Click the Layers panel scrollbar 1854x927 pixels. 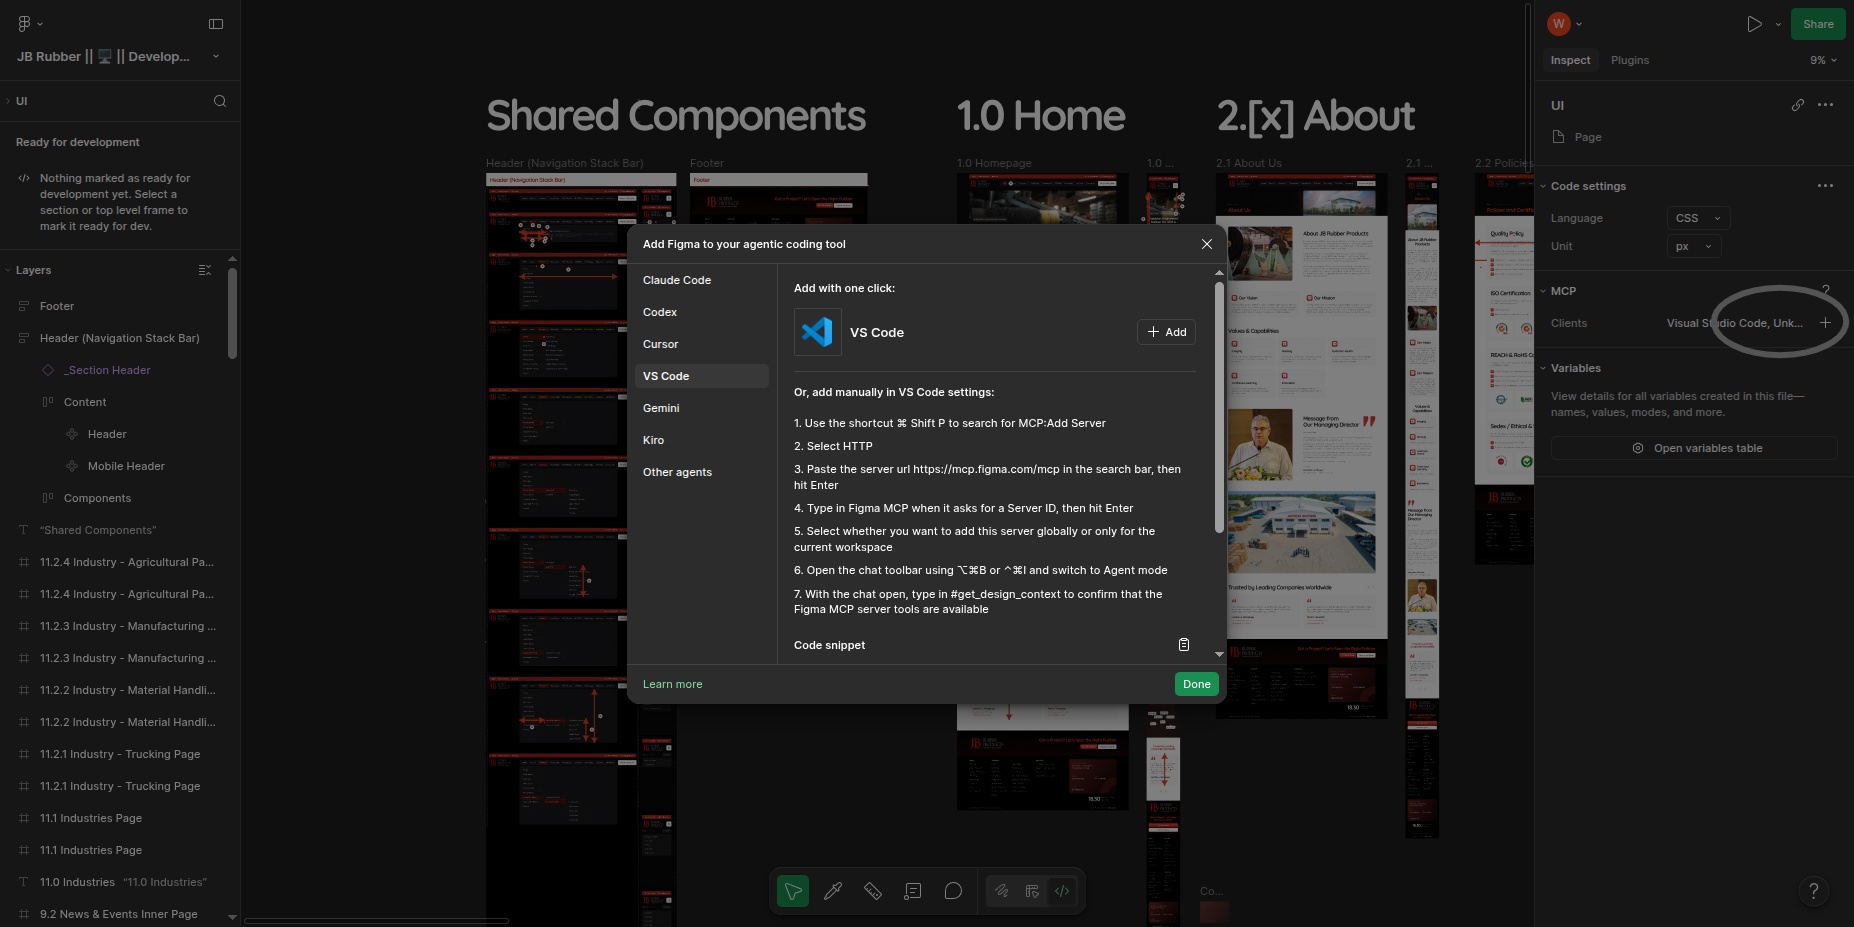pos(233,313)
